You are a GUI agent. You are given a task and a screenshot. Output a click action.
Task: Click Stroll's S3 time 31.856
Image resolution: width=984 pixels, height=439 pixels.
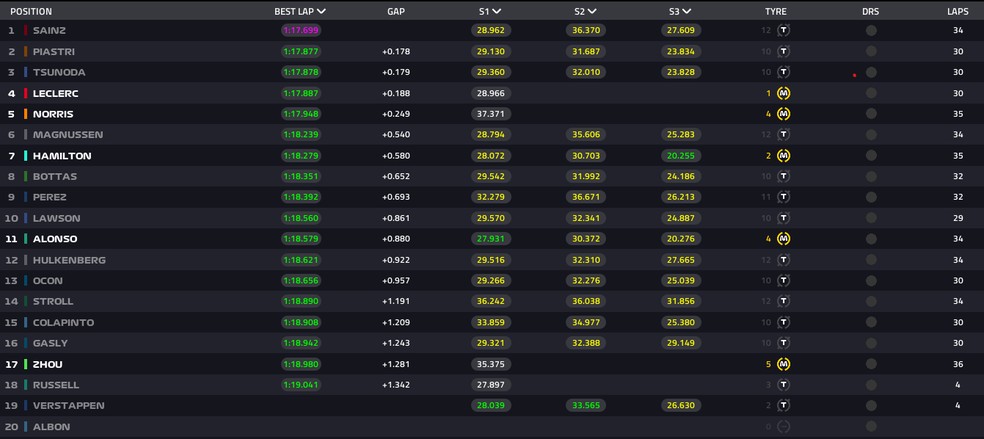(x=681, y=301)
